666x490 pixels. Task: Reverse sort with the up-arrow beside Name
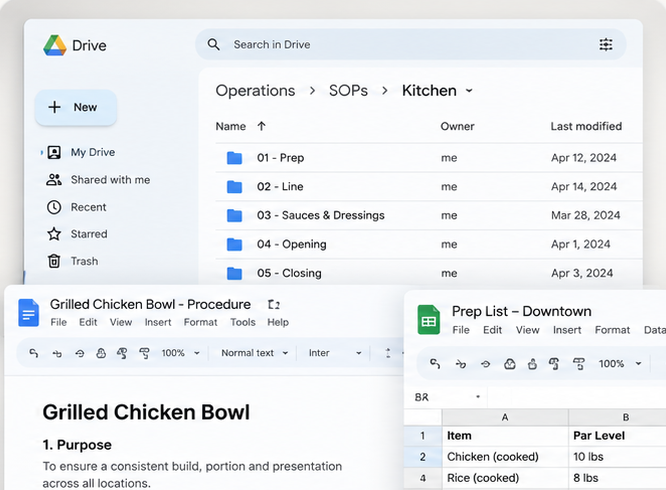pos(261,126)
